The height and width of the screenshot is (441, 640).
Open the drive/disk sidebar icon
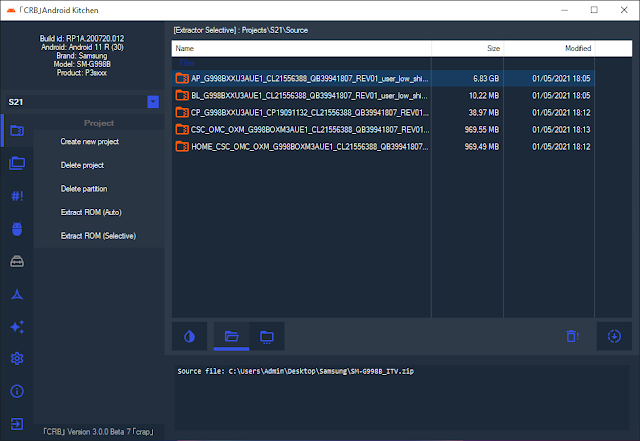tap(17, 261)
